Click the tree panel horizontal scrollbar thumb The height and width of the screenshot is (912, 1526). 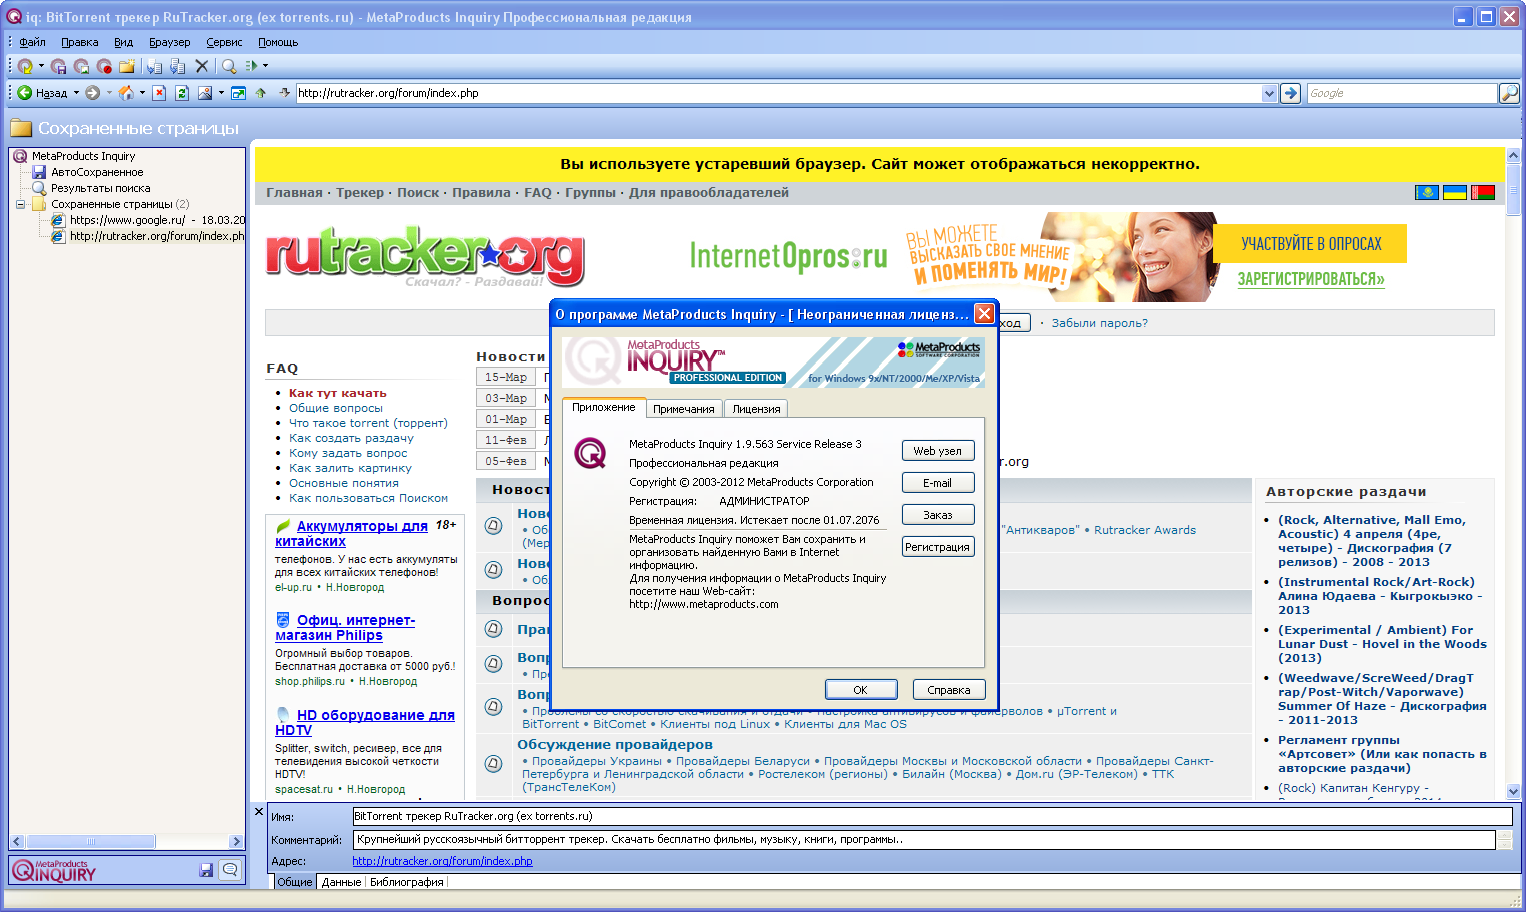pyautogui.click(x=90, y=842)
